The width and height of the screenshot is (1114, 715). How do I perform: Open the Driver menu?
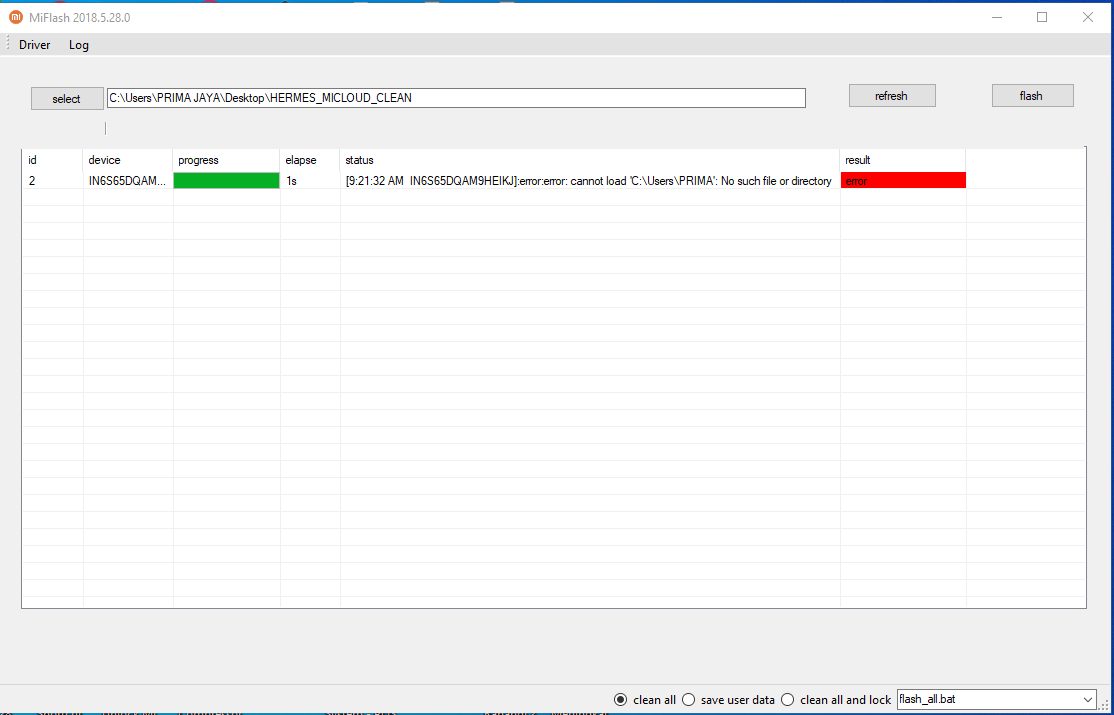(x=34, y=45)
